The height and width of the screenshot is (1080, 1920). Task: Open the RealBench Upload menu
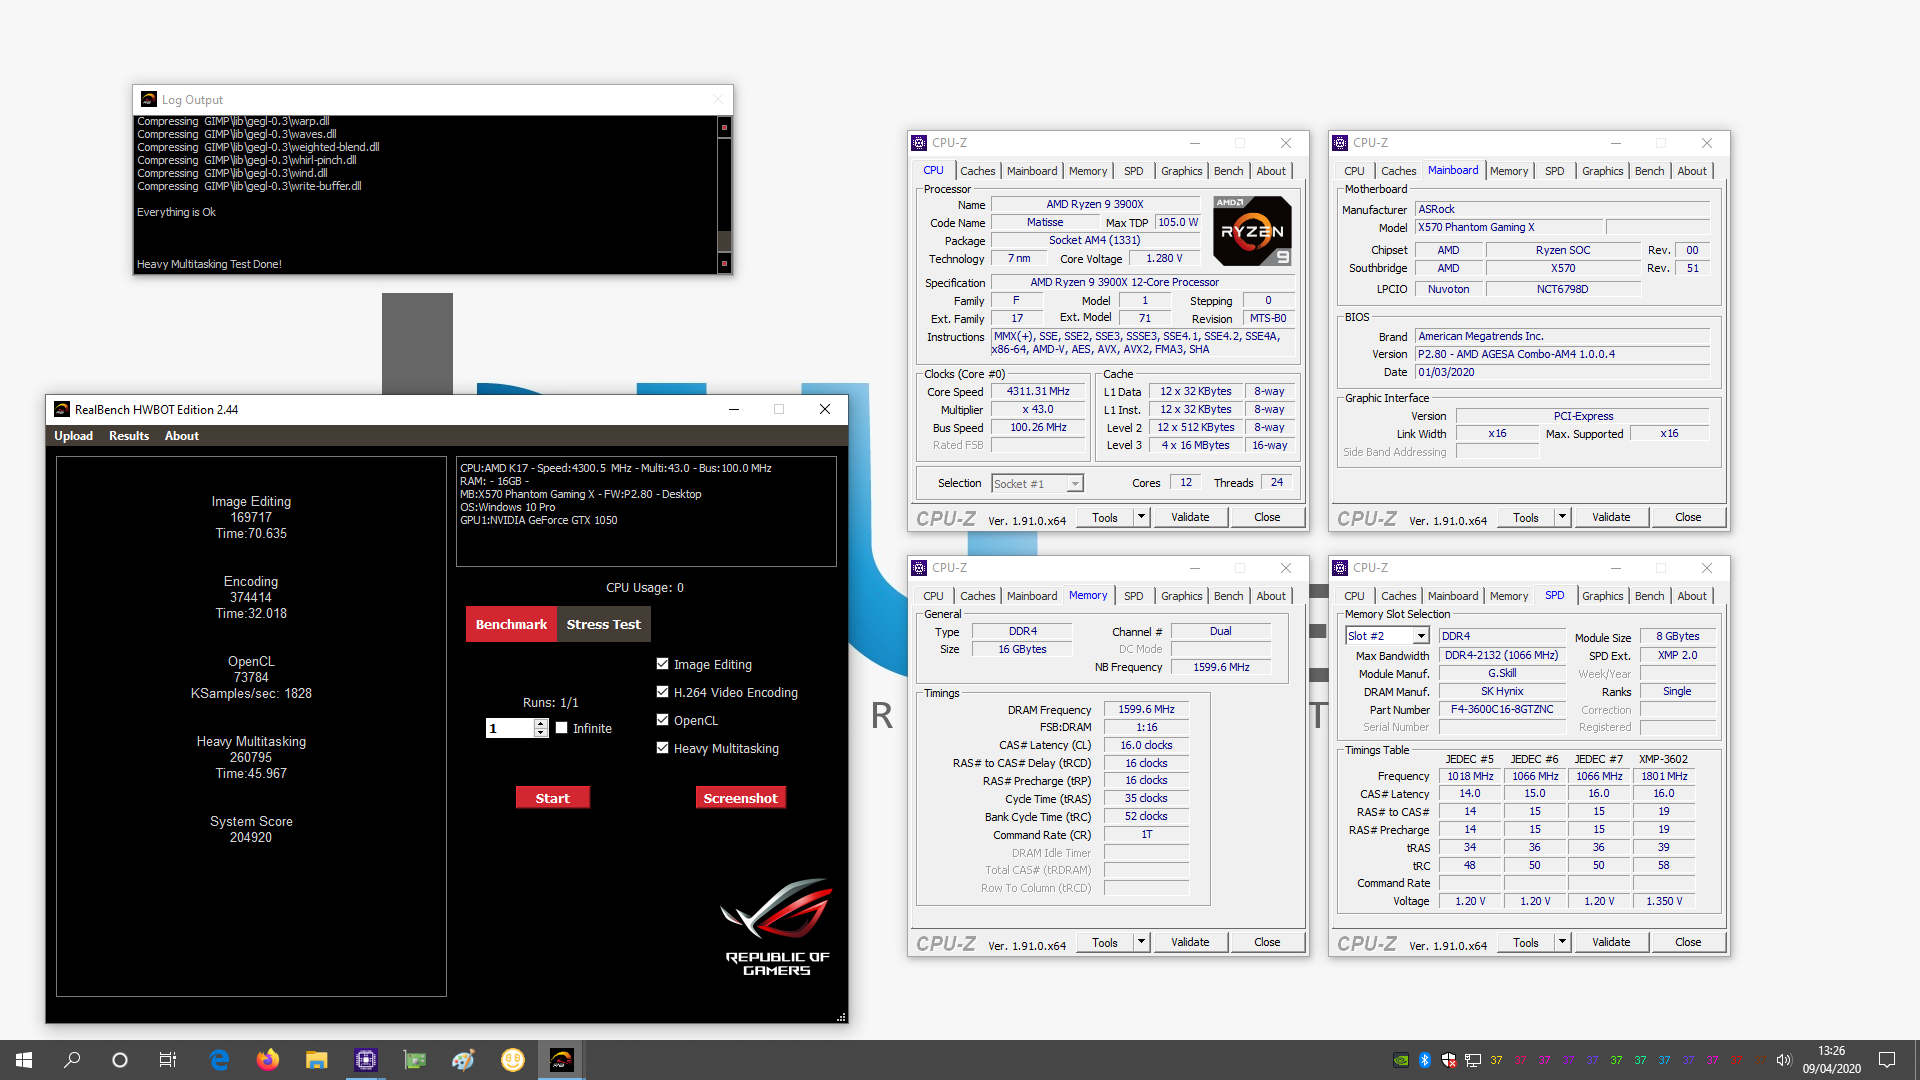pos(73,436)
